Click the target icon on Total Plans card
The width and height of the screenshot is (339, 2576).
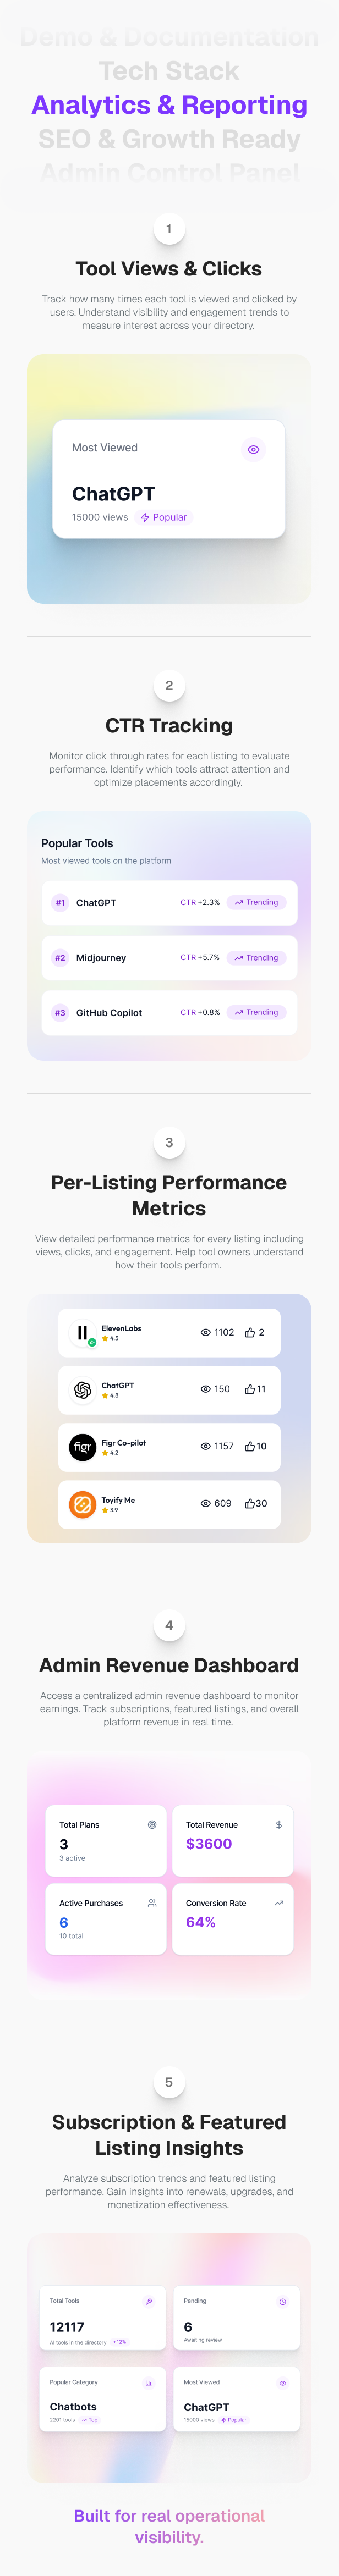[x=152, y=1825]
